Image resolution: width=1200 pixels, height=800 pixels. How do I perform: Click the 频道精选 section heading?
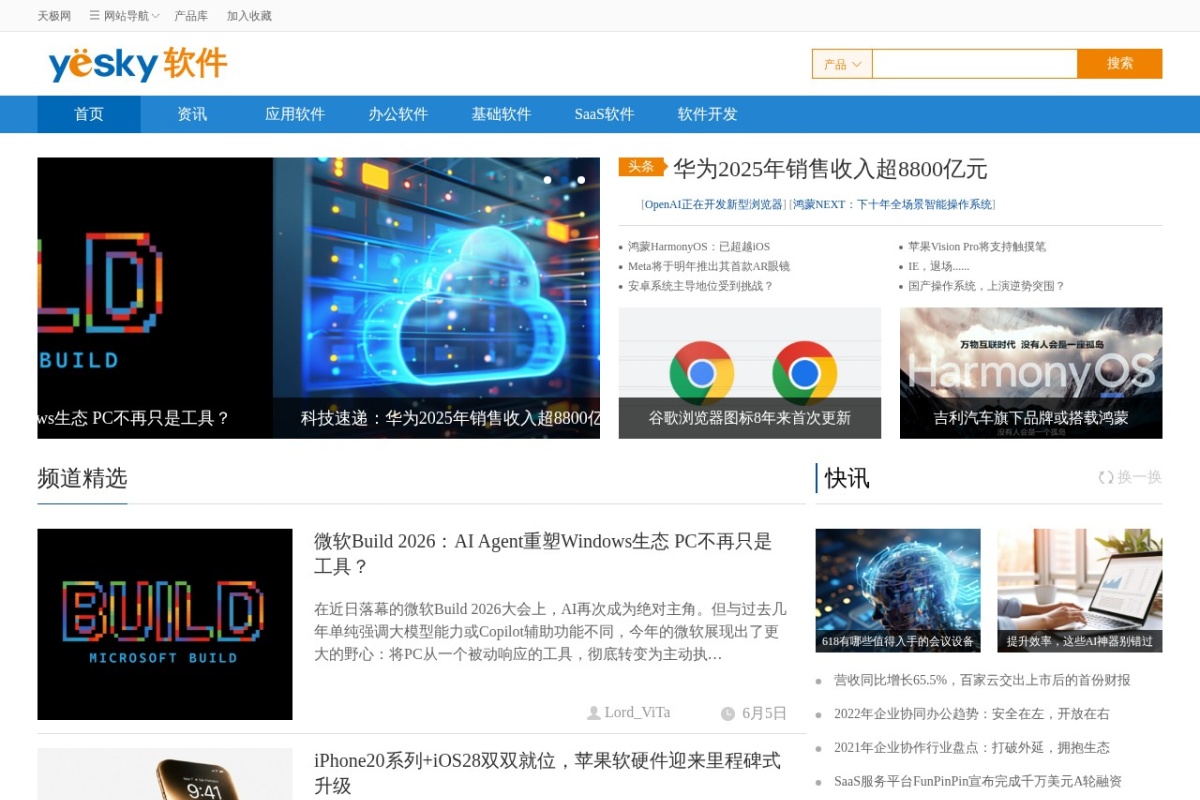pyautogui.click(x=82, y=478)
